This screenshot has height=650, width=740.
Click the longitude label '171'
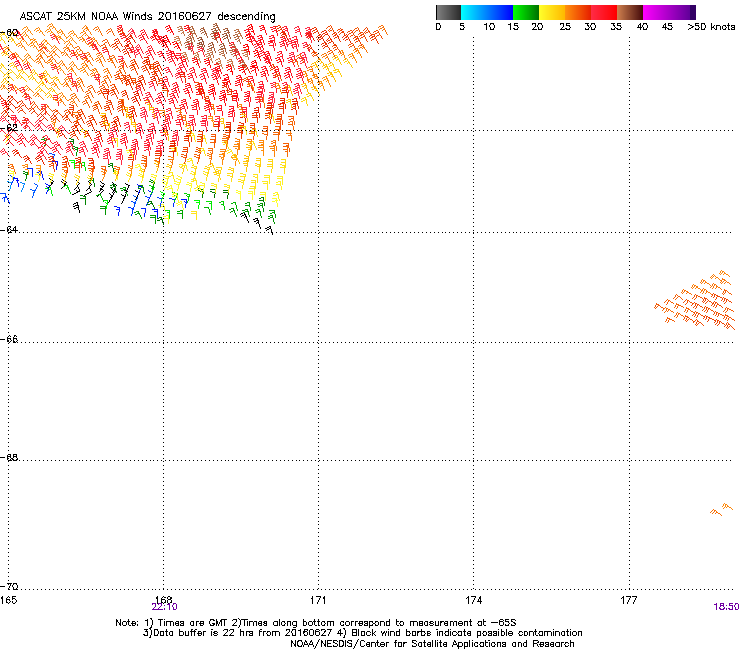[x=318, y=600]
